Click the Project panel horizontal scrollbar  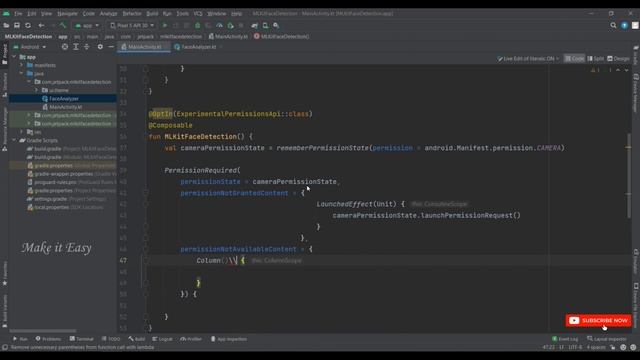(43, 331)
